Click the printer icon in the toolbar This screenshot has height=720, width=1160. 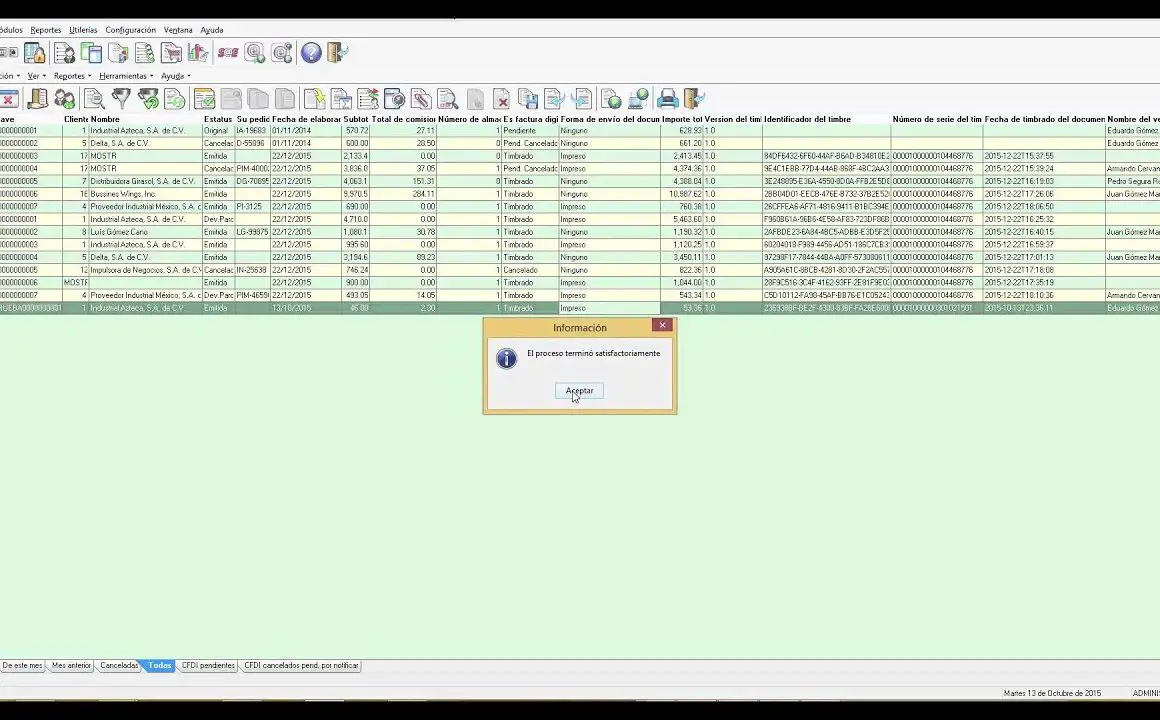point(667,99)
